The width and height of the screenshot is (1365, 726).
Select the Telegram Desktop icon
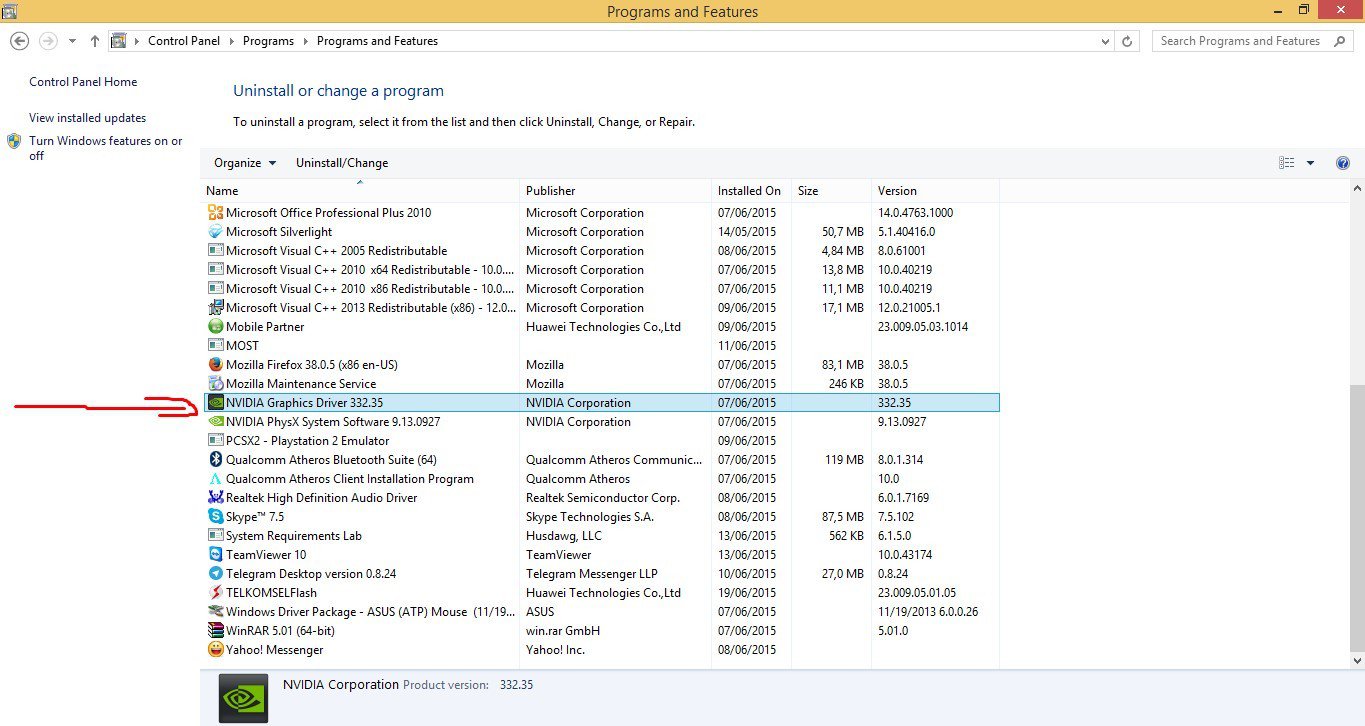(215, 574)
